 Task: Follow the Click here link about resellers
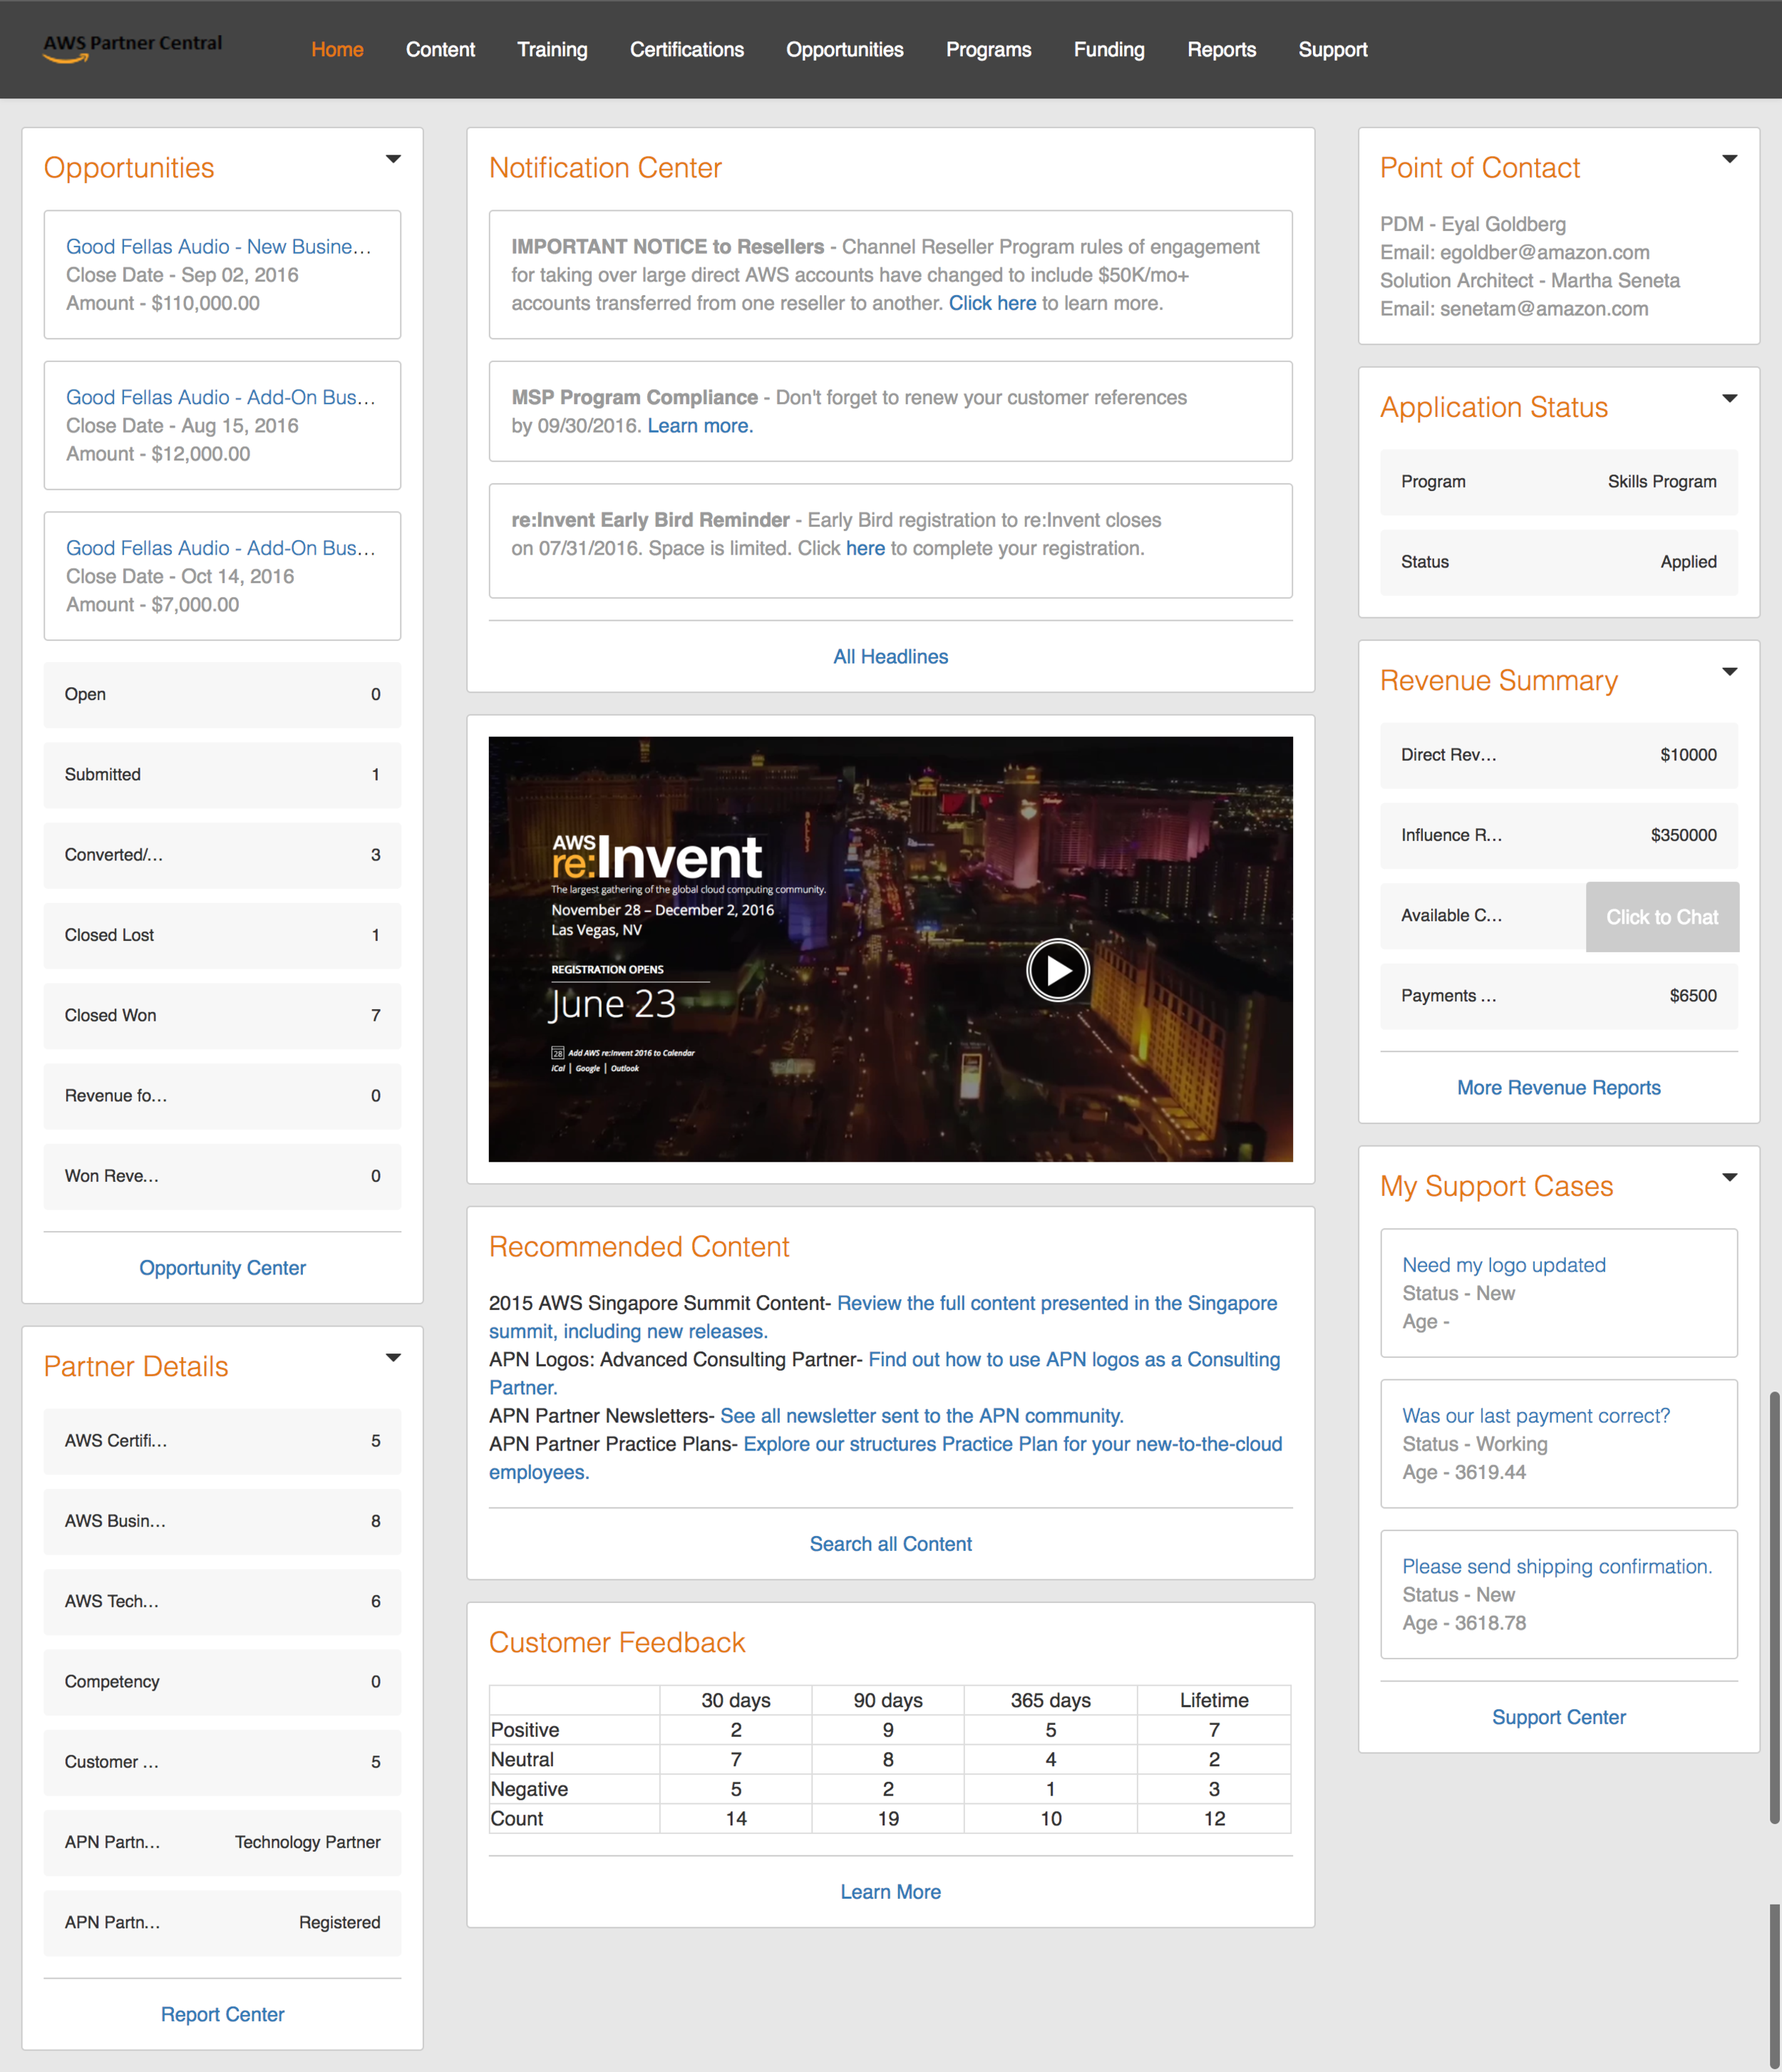992,303
